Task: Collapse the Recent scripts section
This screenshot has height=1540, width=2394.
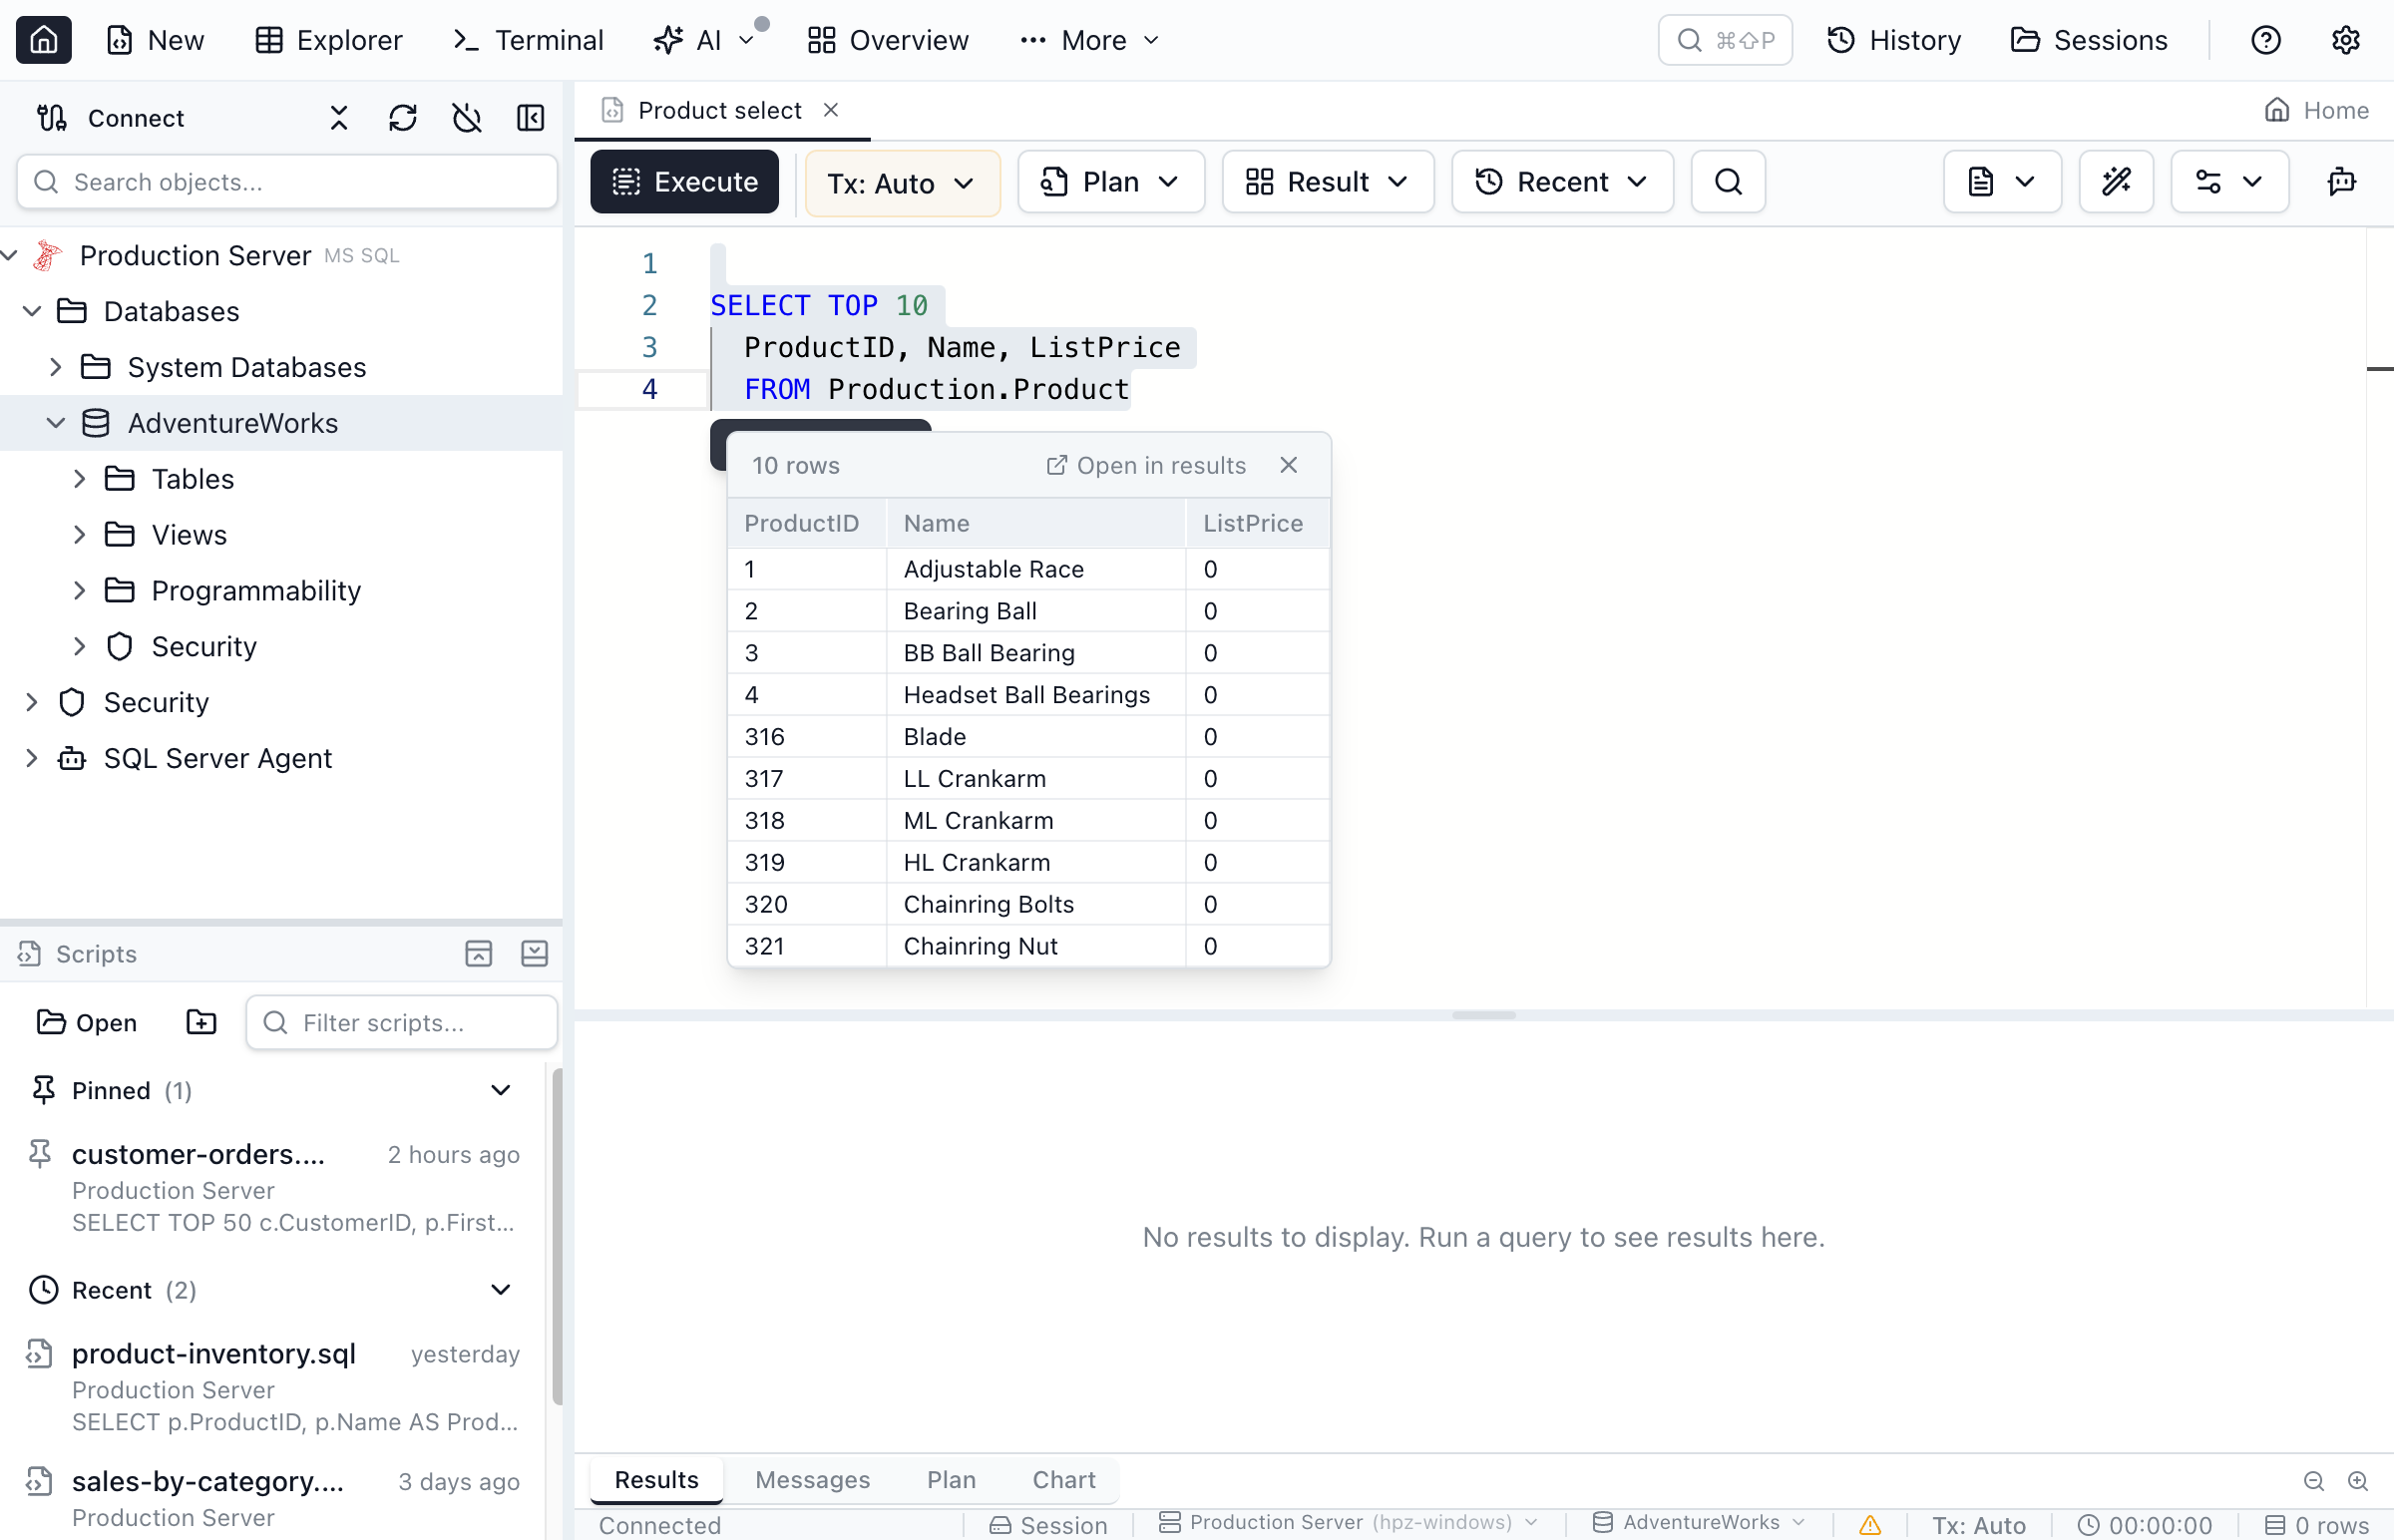Action: [501, 1290]
